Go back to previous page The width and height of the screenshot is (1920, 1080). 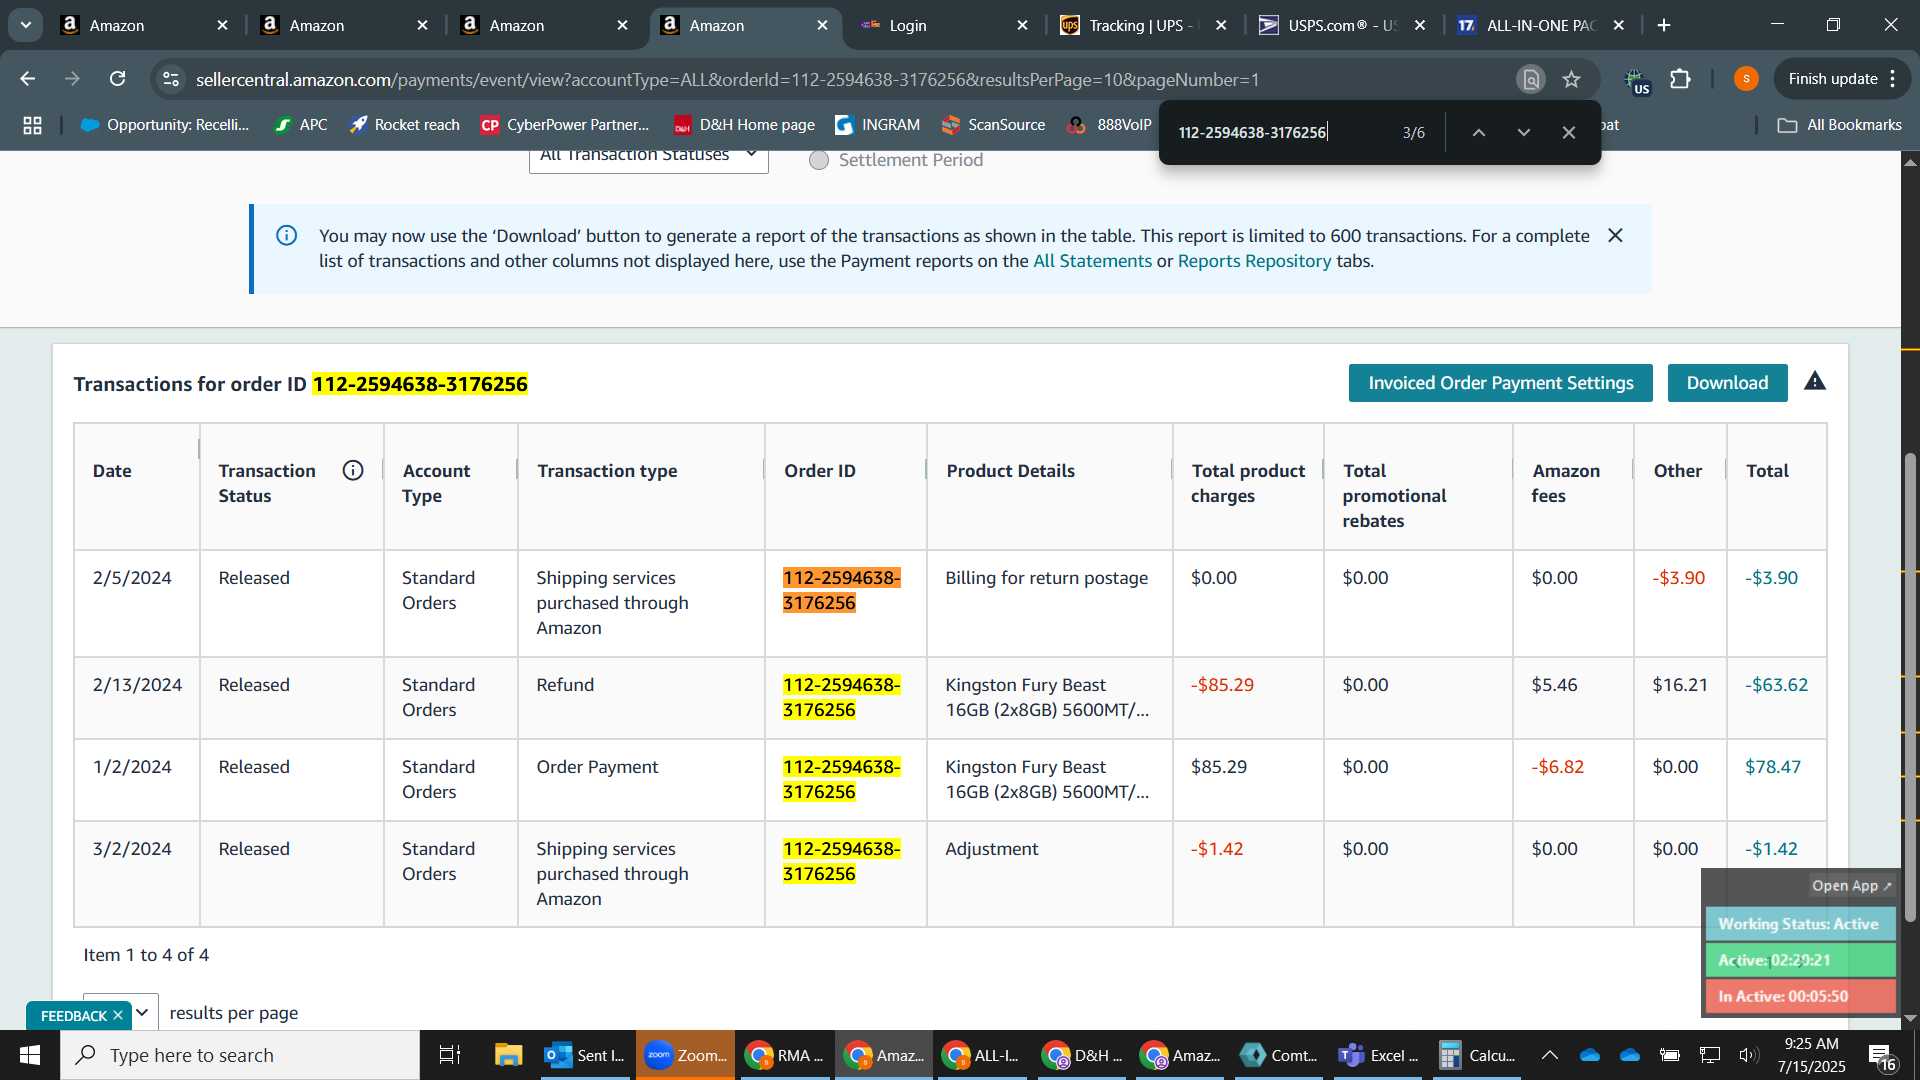click(x=28, y=79)
